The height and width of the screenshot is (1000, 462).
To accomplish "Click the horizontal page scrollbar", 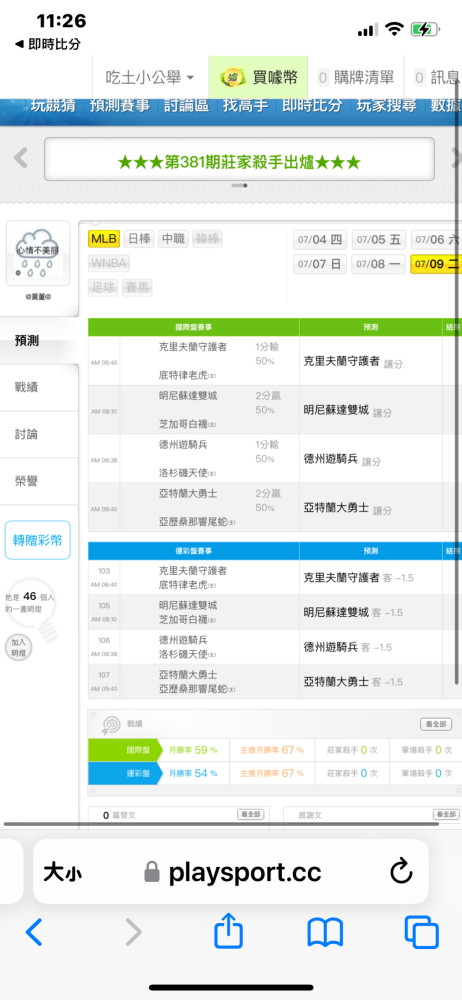I will click(221, 824).
